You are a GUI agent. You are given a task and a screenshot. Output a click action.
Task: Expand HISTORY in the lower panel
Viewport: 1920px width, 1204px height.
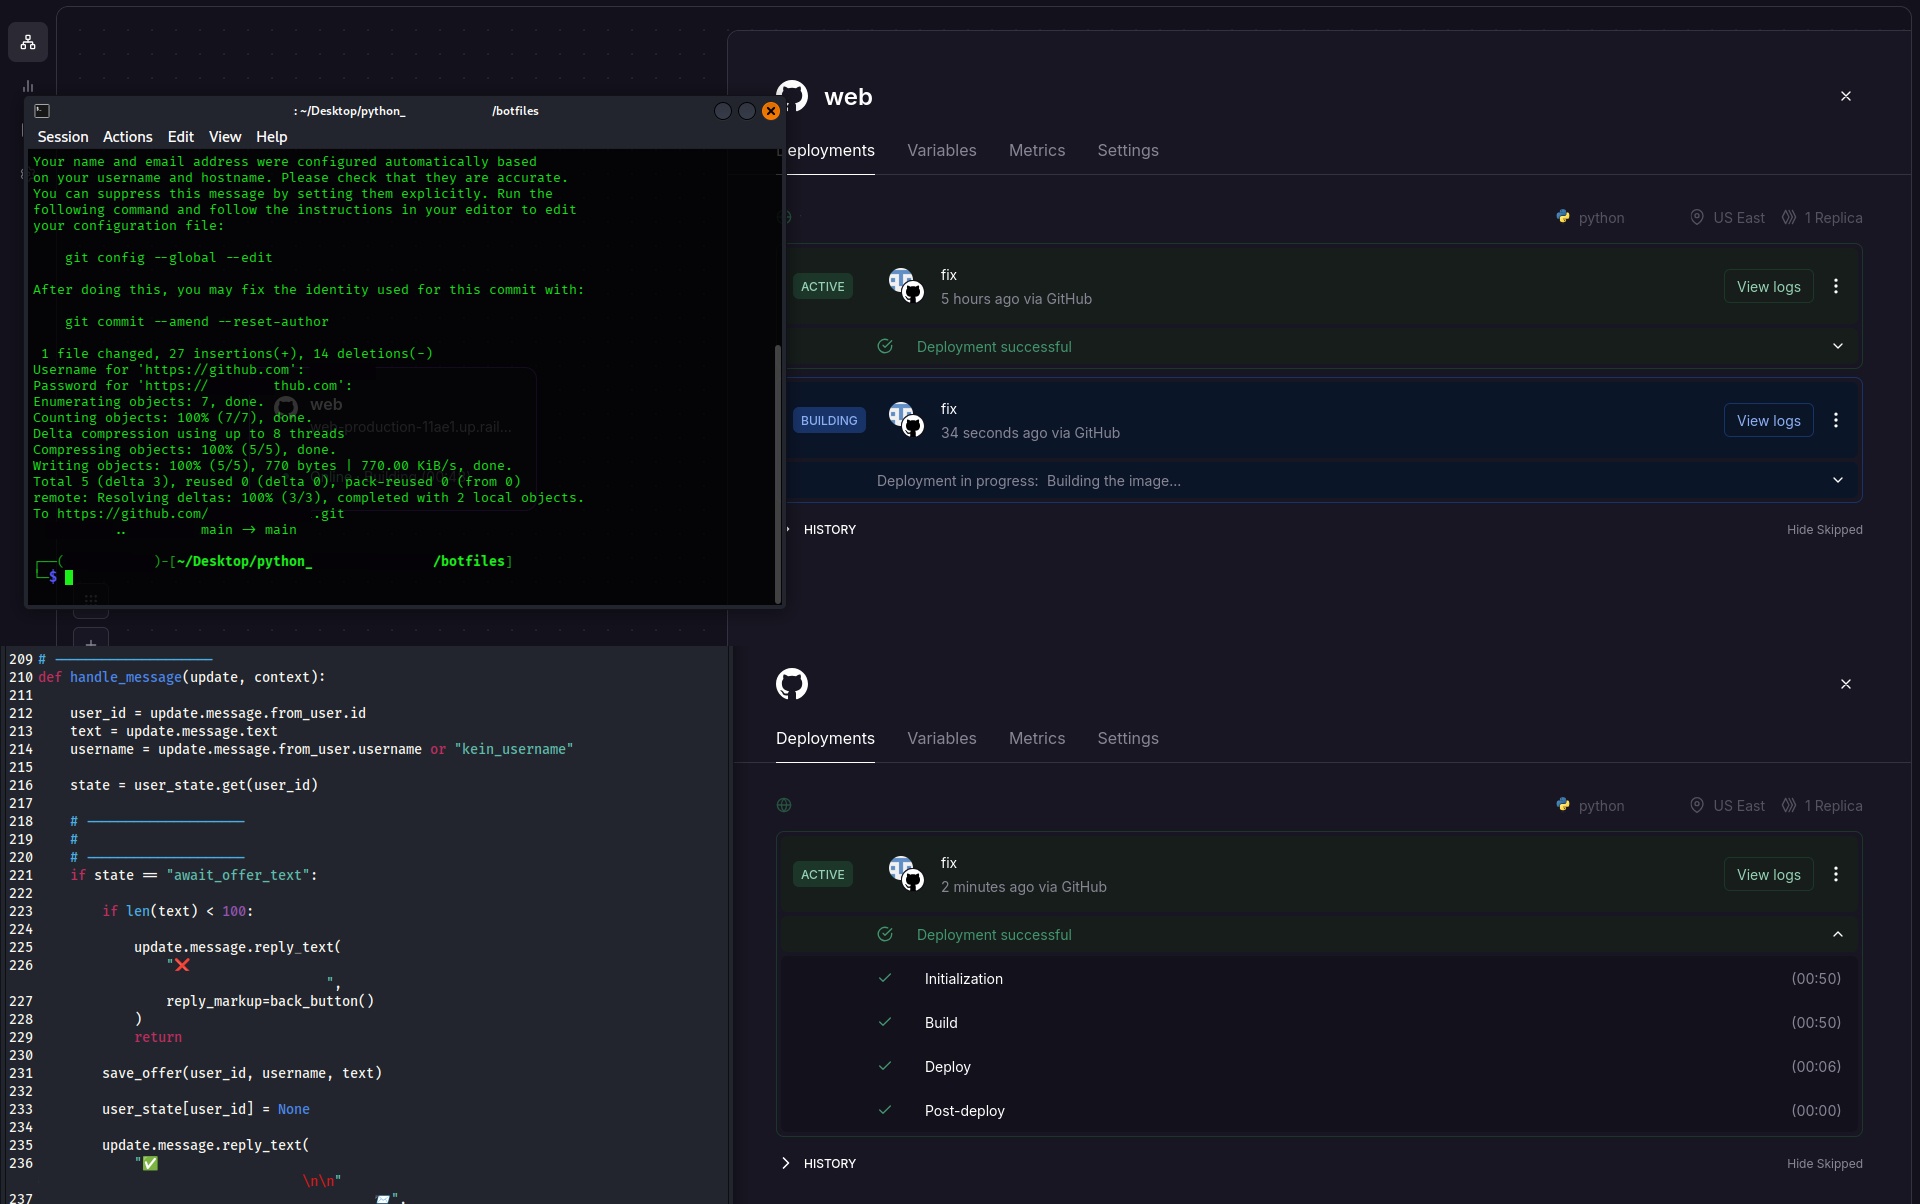coord(816,1163)
